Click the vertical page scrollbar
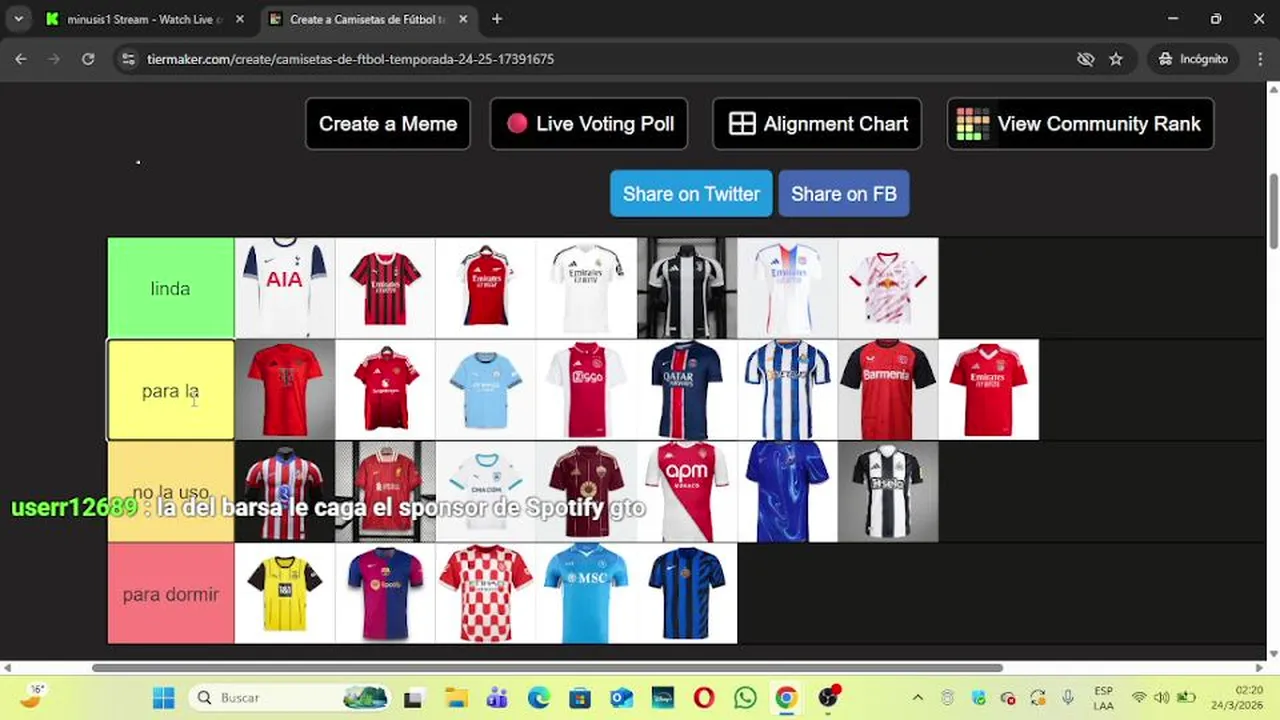The height and width of the screenshot is (720, 1280). pos(1273,212)
